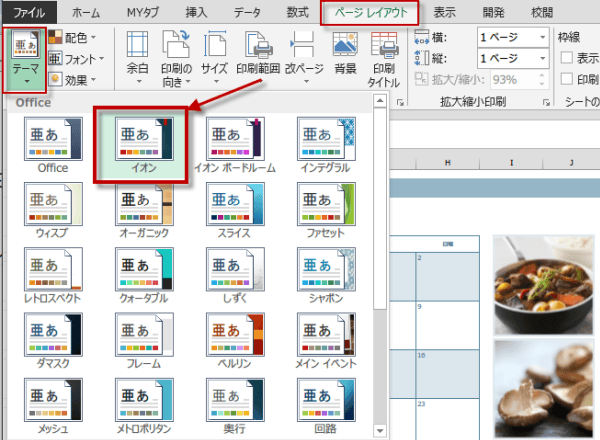Apply the イオン theme
The height and width of the screenshot is (440, 600).
click(x=144, y=145)
